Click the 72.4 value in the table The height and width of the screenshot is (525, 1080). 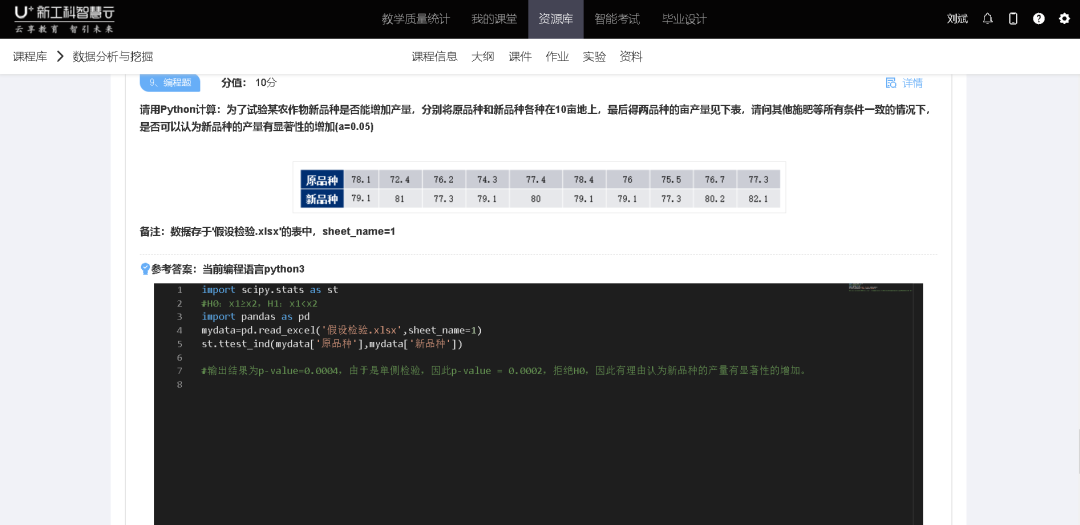click(x=399, y=180)
